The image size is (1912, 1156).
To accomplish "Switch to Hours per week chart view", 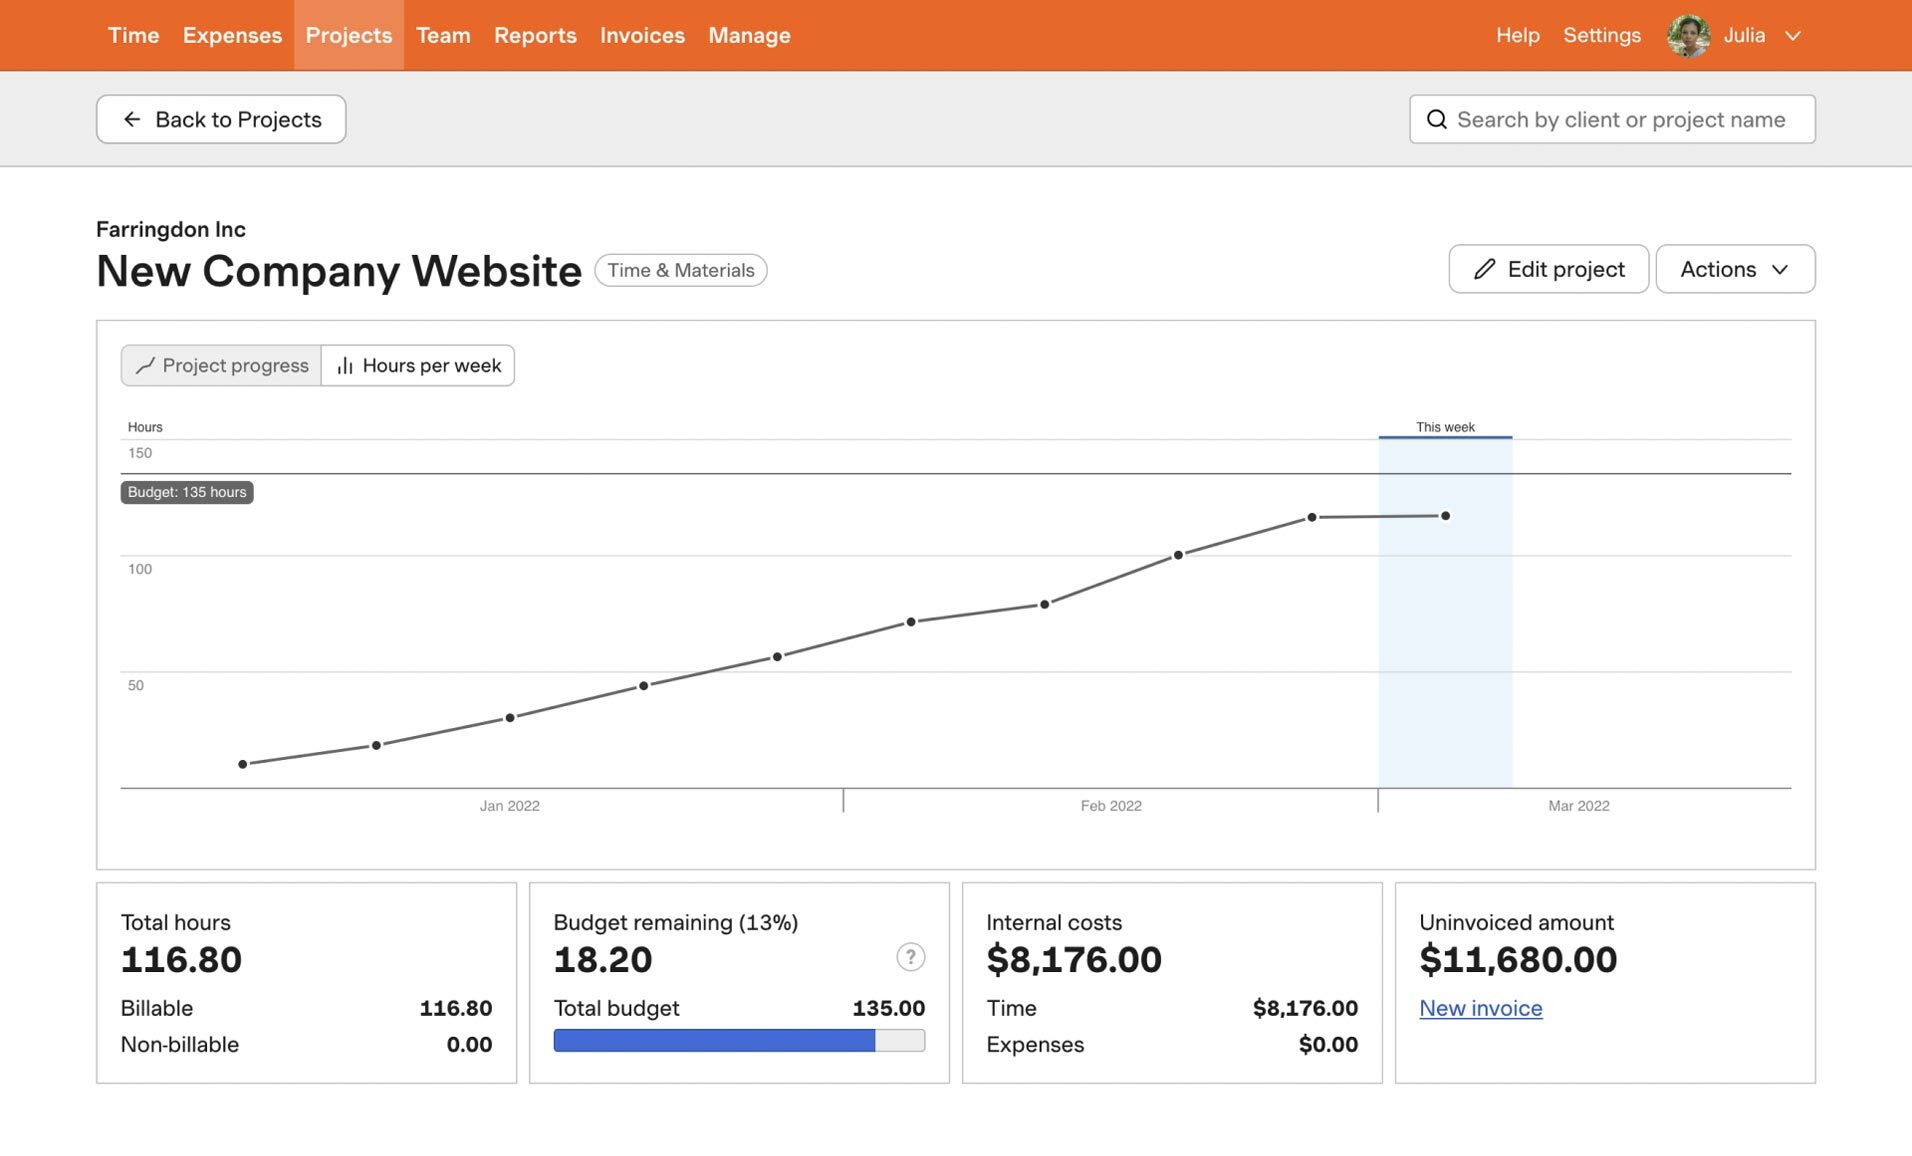I will coord(418,366).
